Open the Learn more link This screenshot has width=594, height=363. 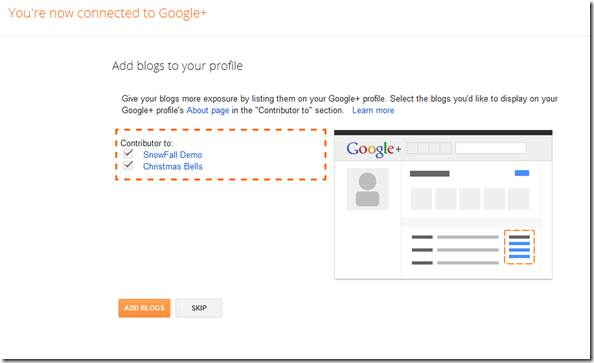pos(373,110)
